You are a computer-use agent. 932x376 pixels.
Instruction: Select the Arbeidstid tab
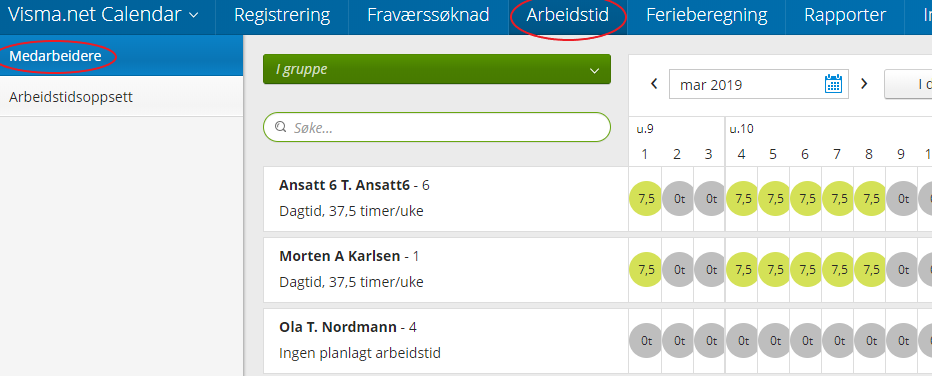point(568,15)
